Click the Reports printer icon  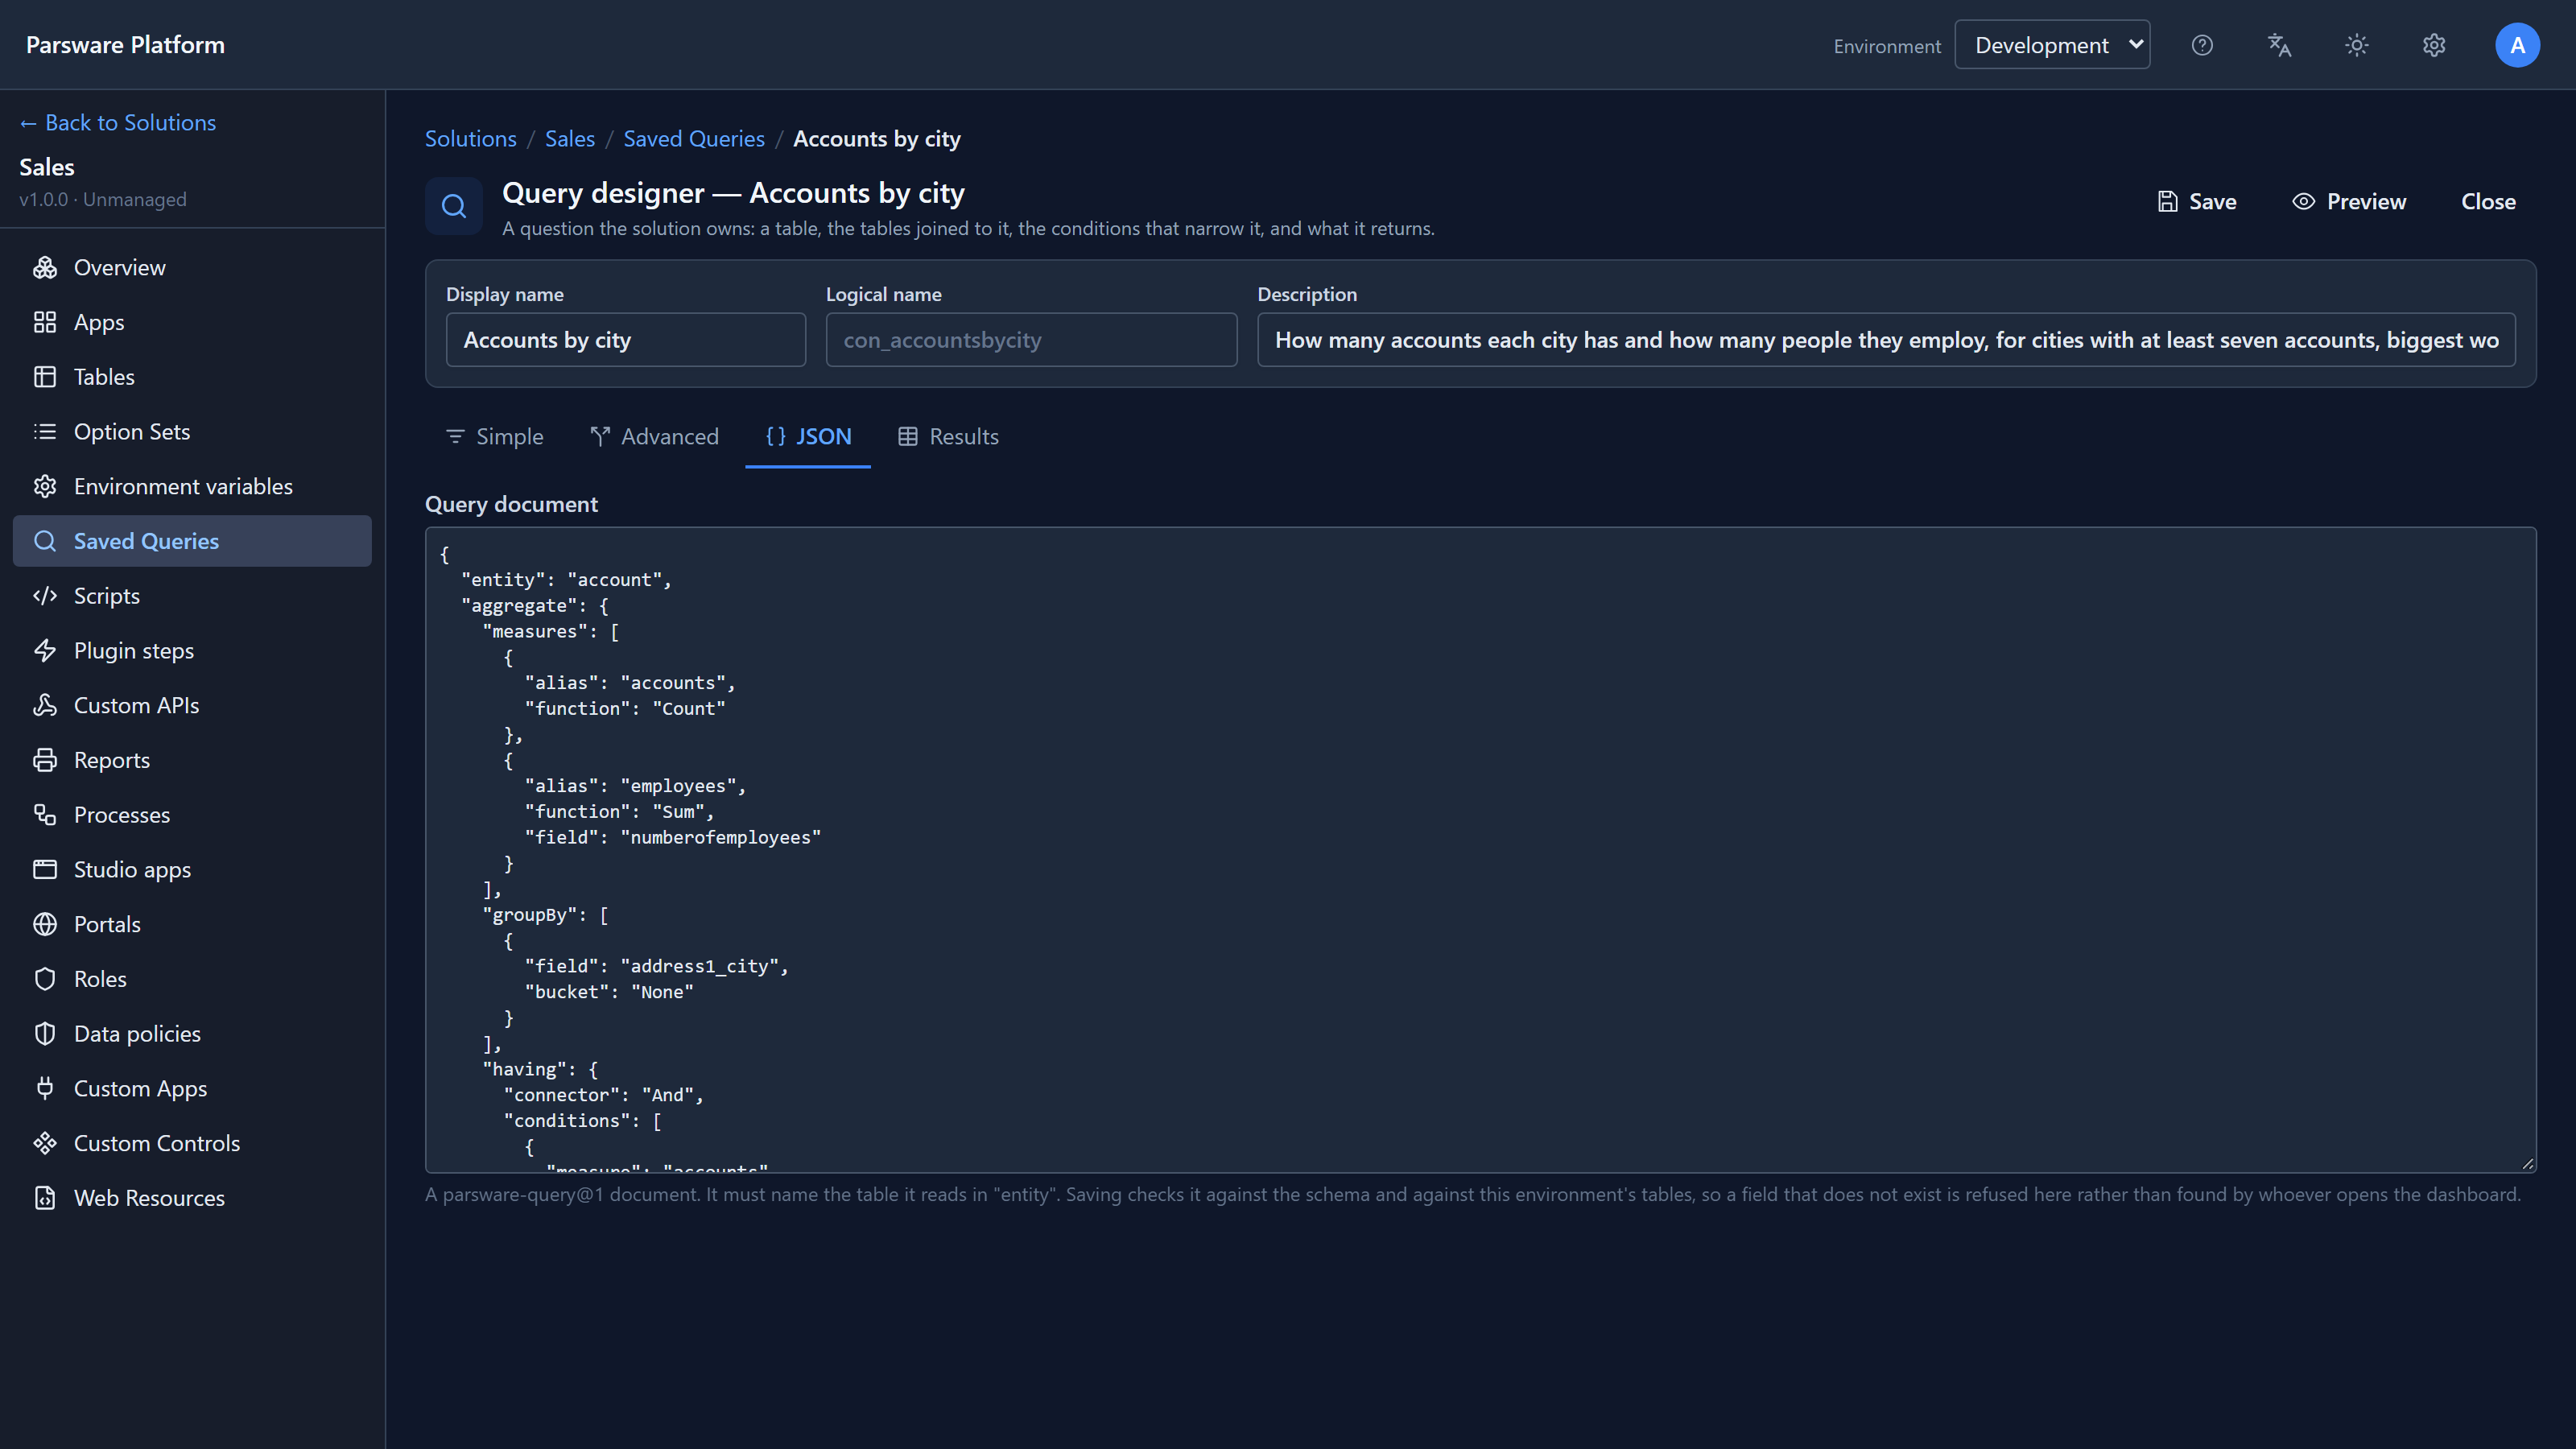point(45,760)
